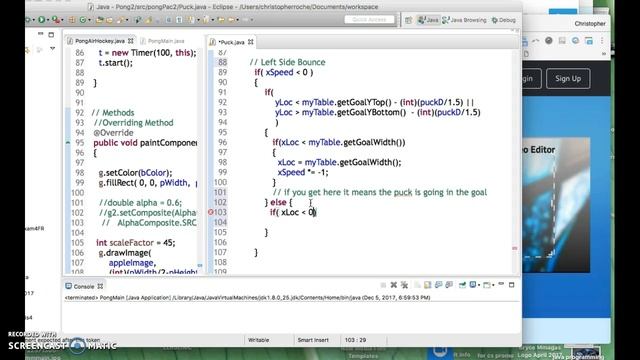Switch to the Java perspective
This screenshot has width=640, height=360.
tap(428, 20)
